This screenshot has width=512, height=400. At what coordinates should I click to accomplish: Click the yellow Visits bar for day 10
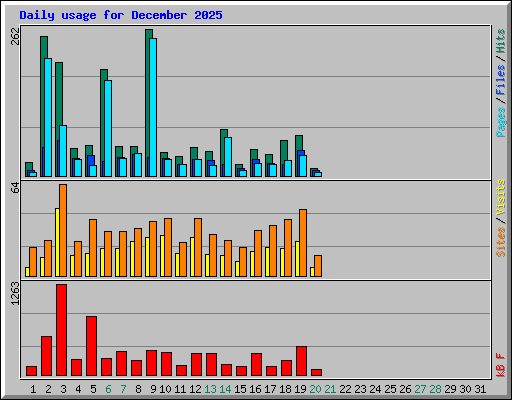point(162,256)
